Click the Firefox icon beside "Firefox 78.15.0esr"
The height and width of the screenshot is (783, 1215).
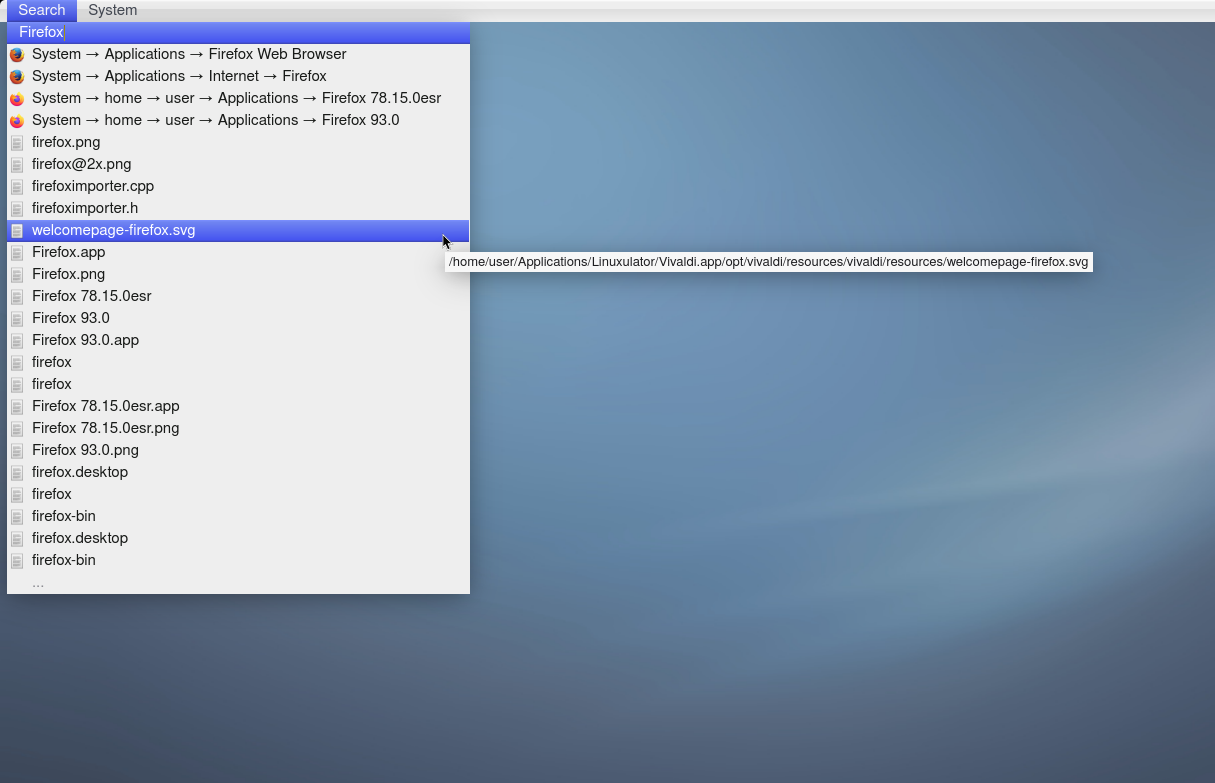click(17, 98)
